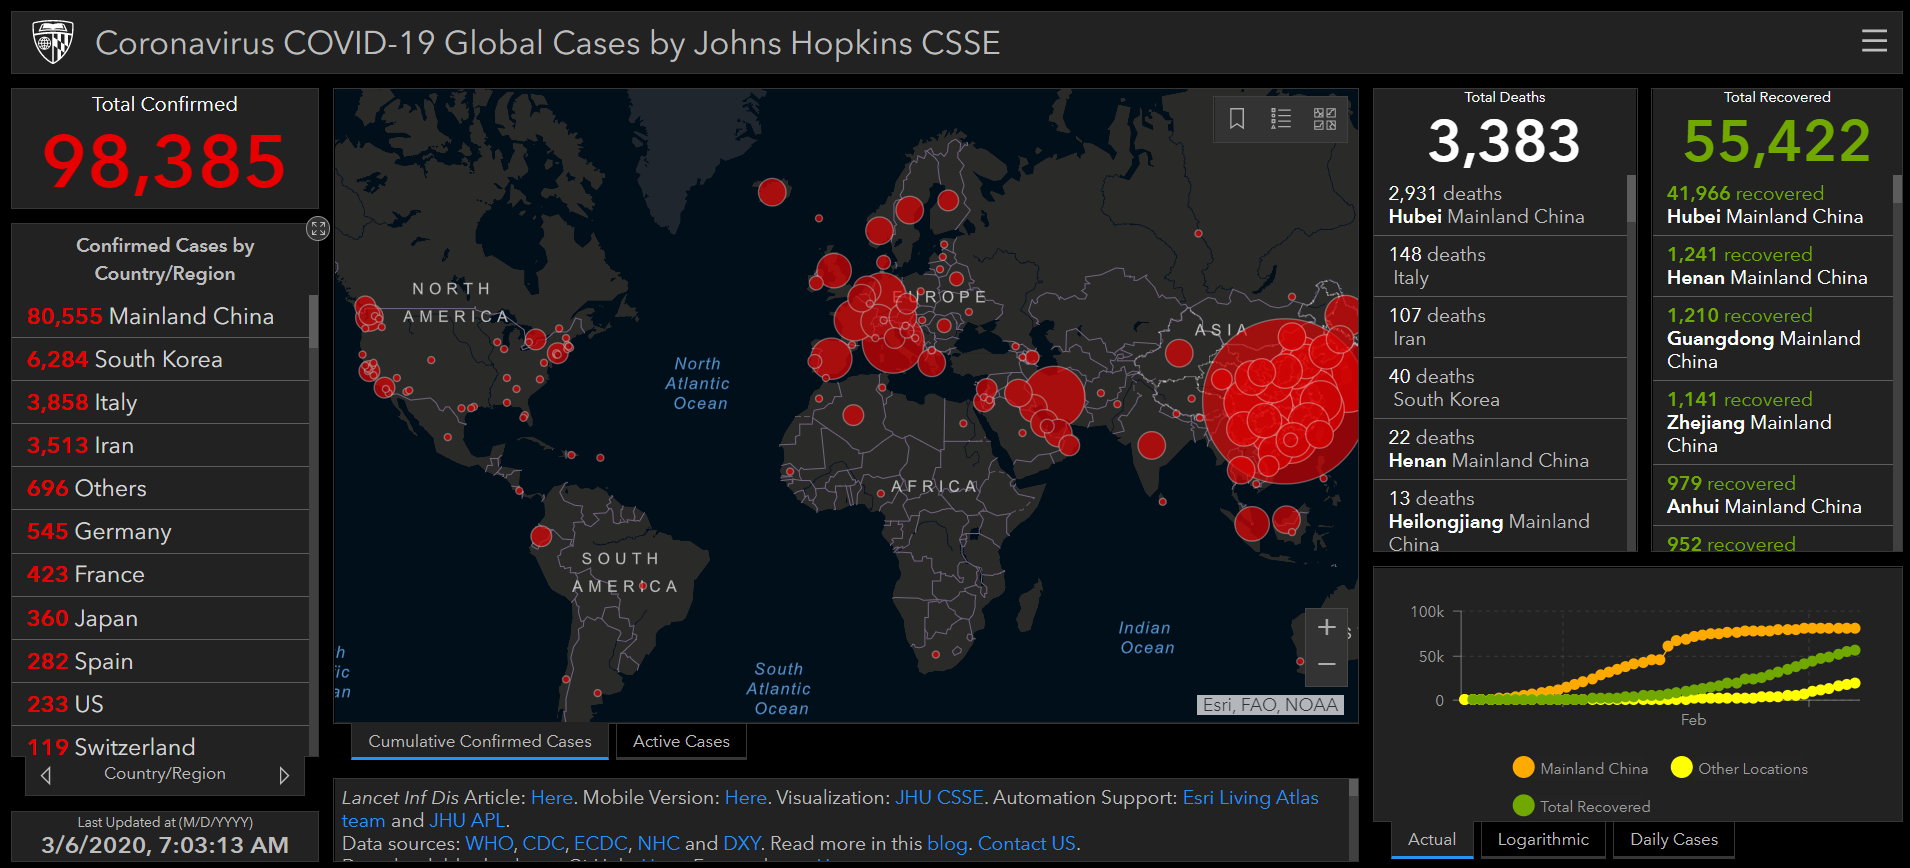Open the map bookmarks icon
This screenshot has width=1910, height=868.
(1237, 119)
